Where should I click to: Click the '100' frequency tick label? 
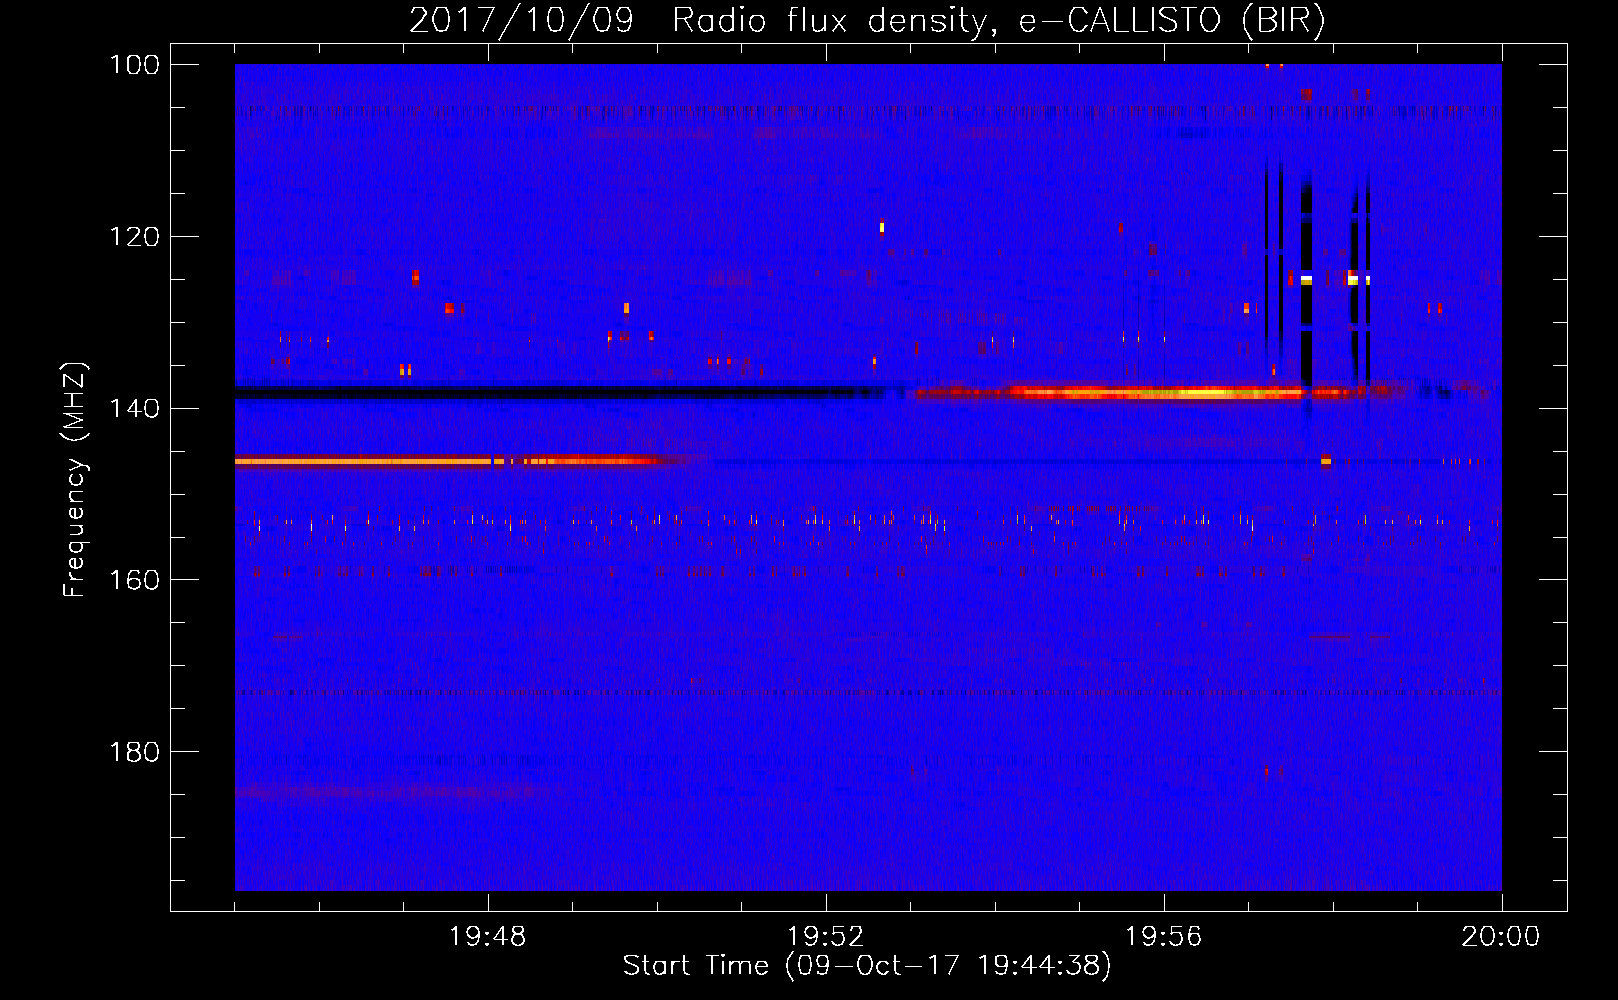[x=134, y=65]
